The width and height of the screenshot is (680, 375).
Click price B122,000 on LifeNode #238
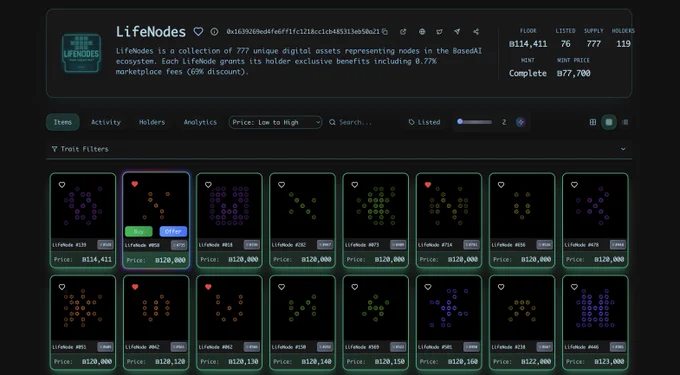click(x=536, y=362)
